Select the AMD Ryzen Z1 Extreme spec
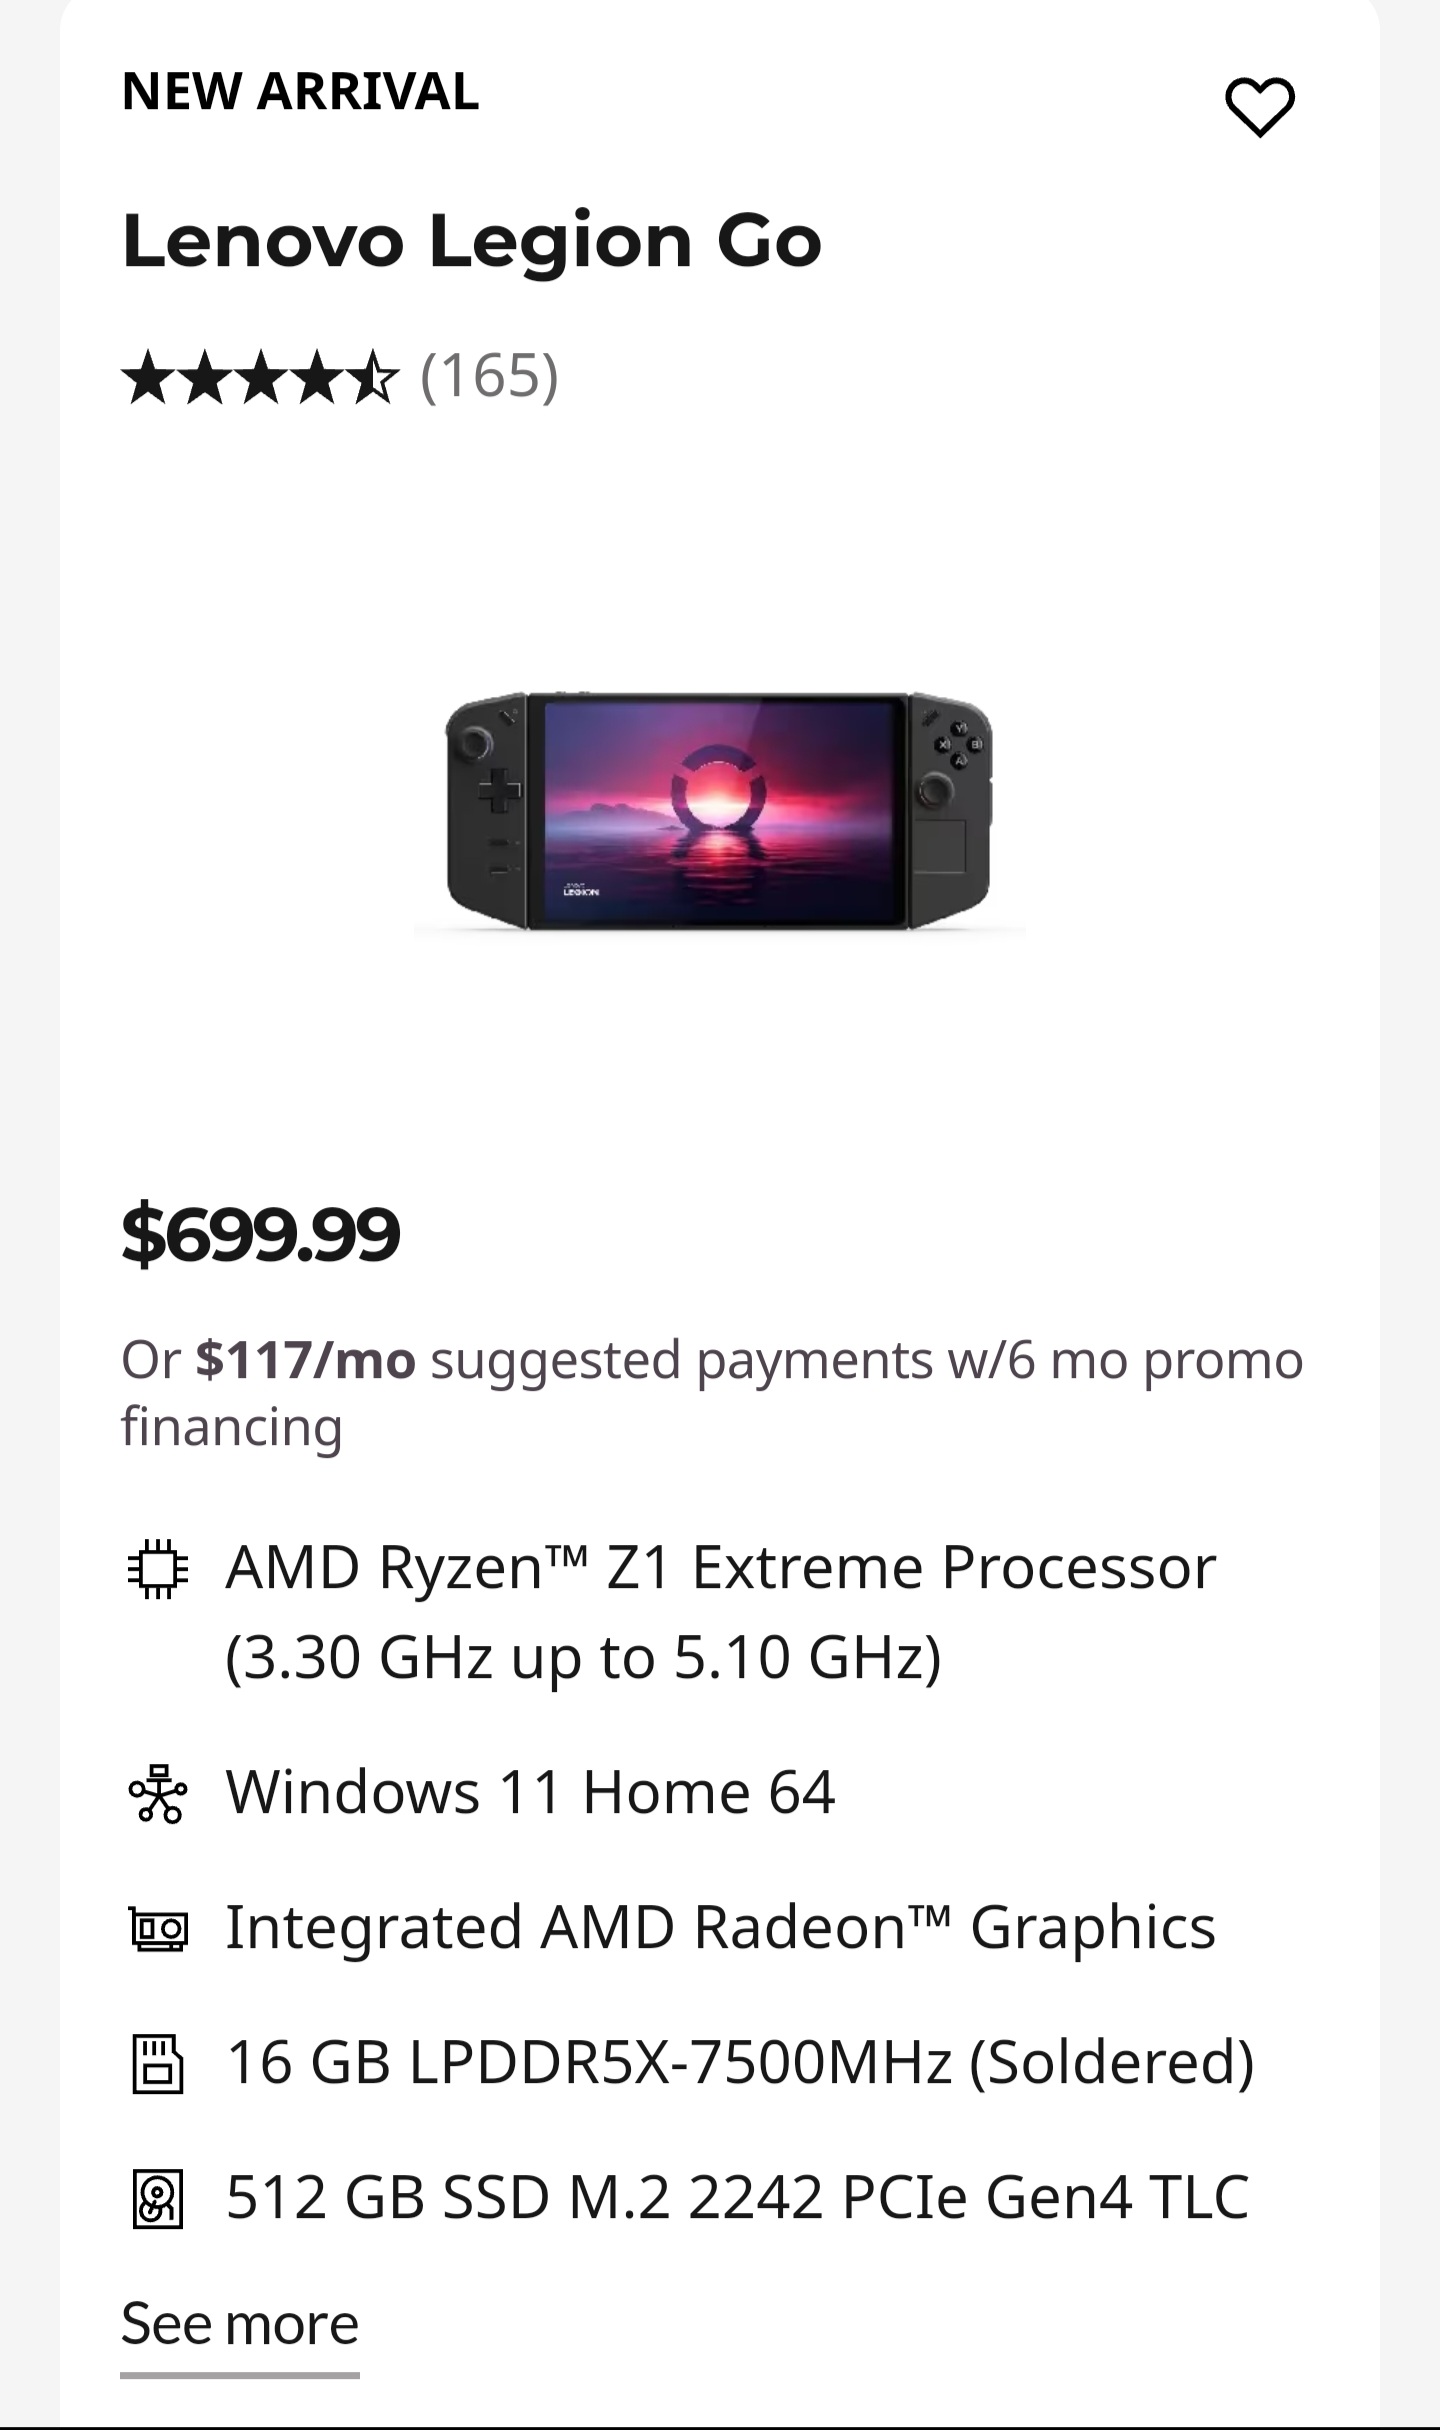This screenshot has width=1440, height=2430. [x=720, y=1611]
